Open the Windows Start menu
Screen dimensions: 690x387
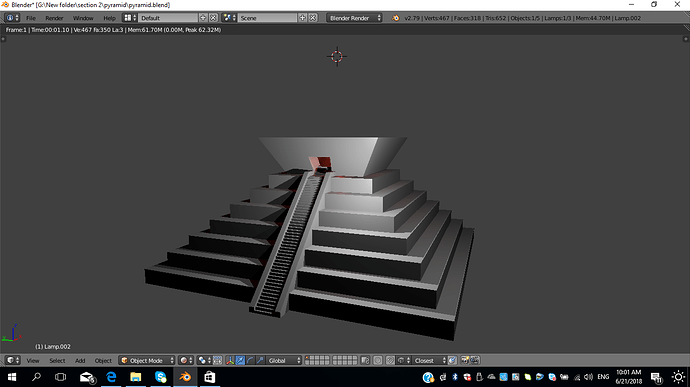12,377
